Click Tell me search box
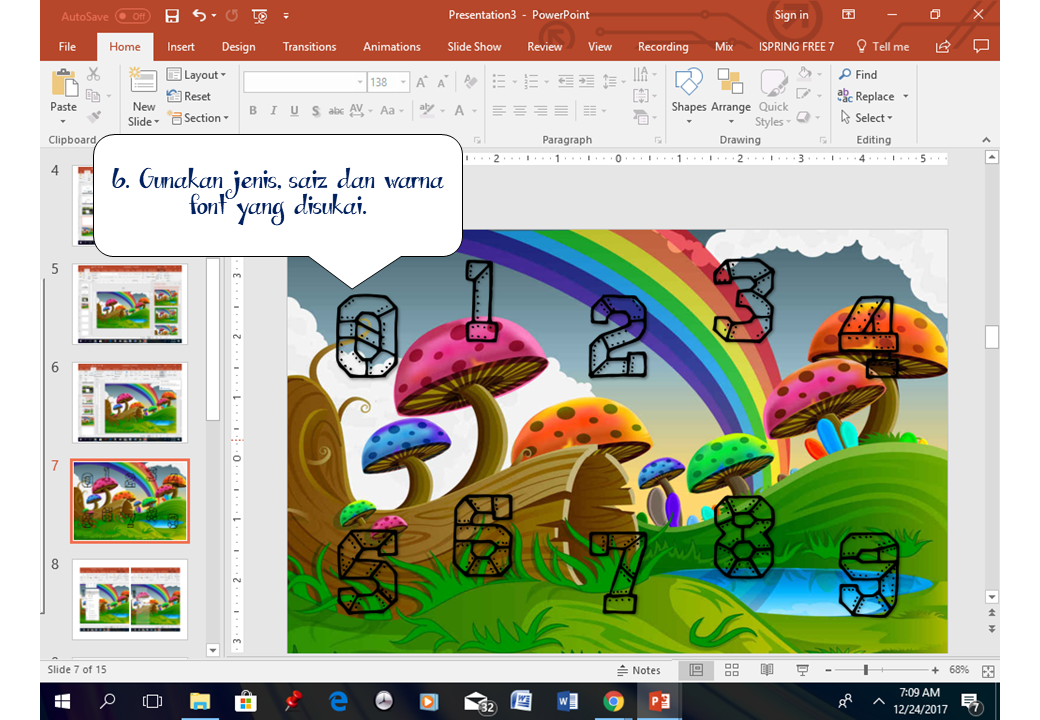 (x=883, y=46)
